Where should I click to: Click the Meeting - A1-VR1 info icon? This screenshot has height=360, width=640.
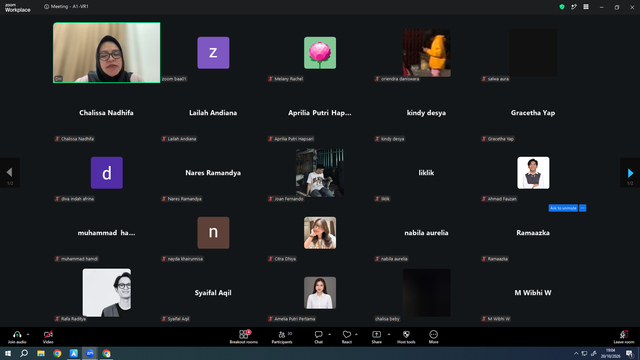click(x=47, y=7)
